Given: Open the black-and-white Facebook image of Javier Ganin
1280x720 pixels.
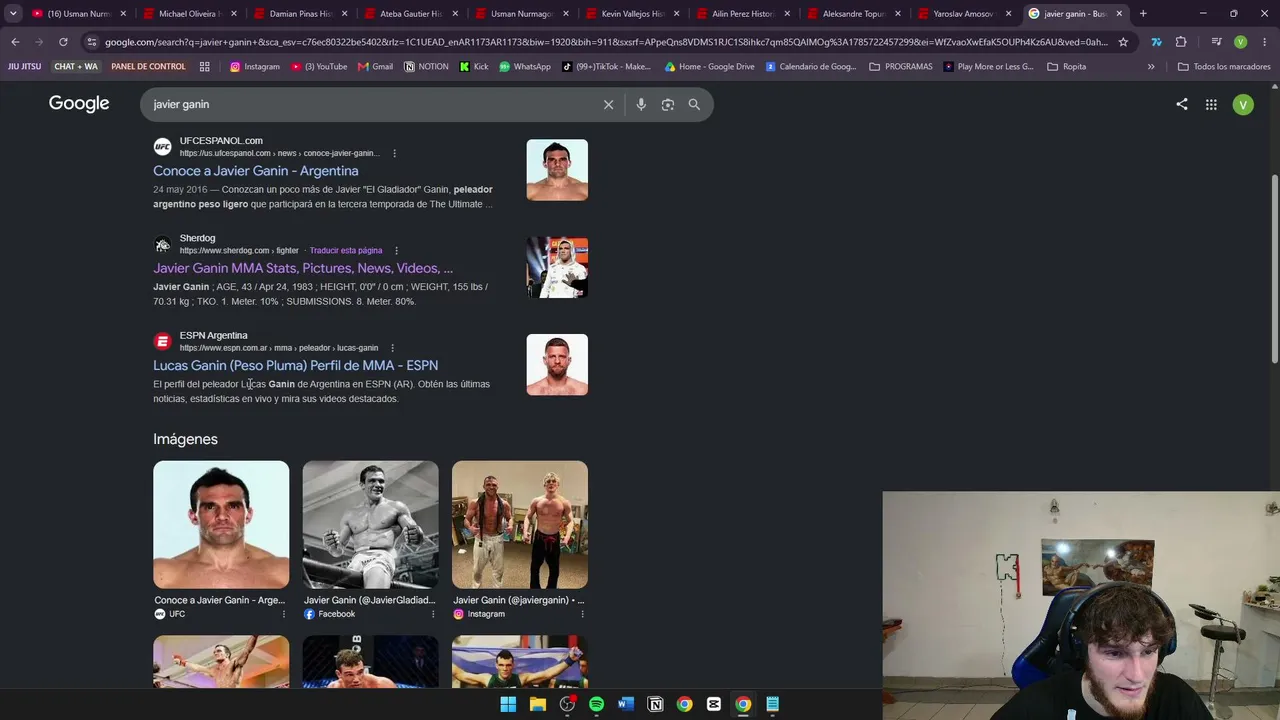Looking at the screenshot, I should (370, 525).
